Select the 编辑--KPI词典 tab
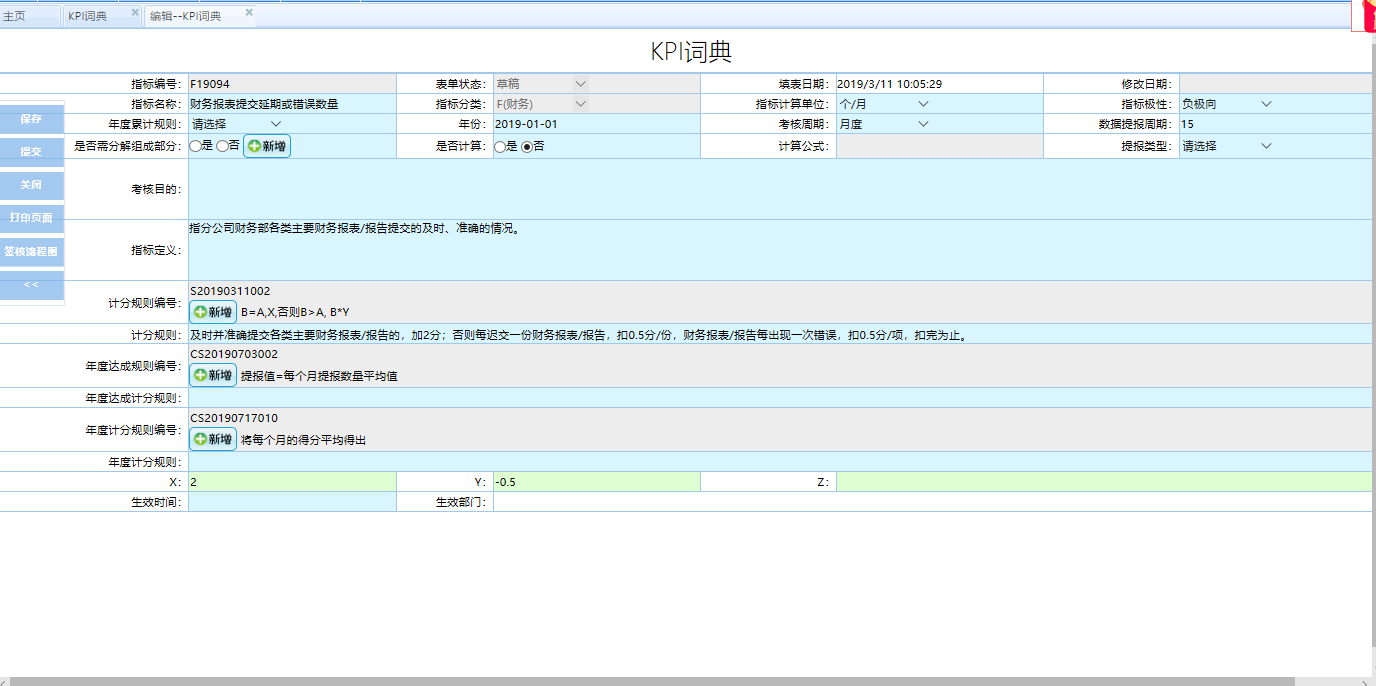1376x686 pixels. coord(200,16)
